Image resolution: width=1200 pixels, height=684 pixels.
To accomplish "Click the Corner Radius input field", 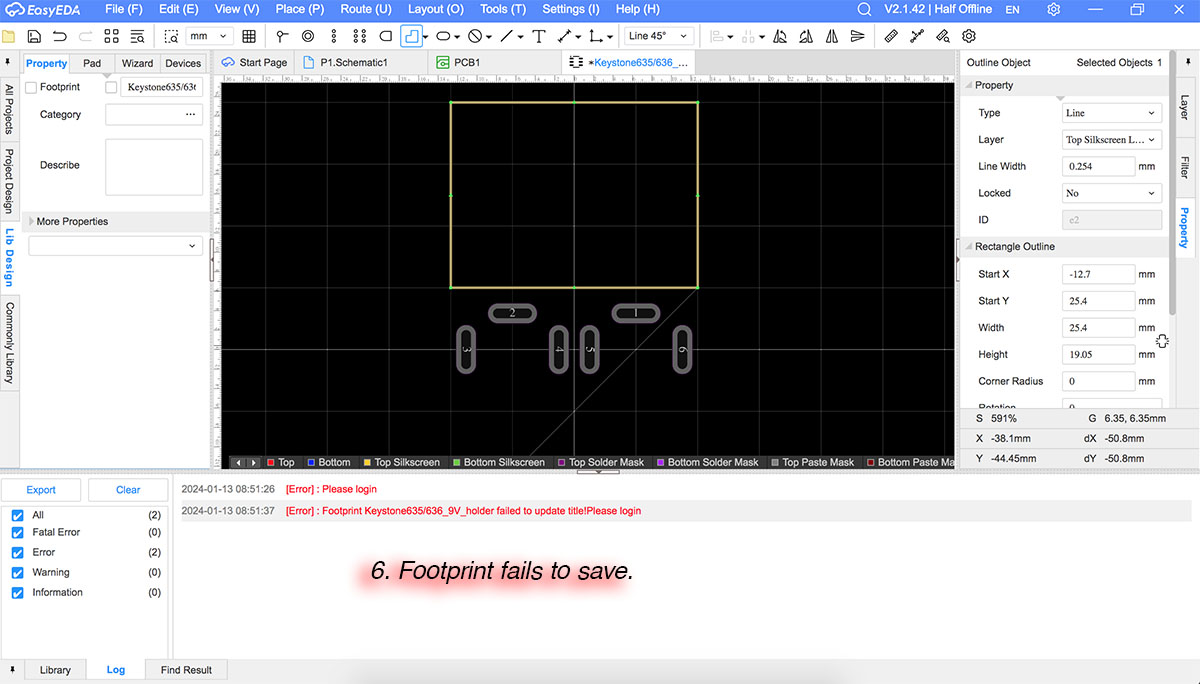I will [1098, 381].
